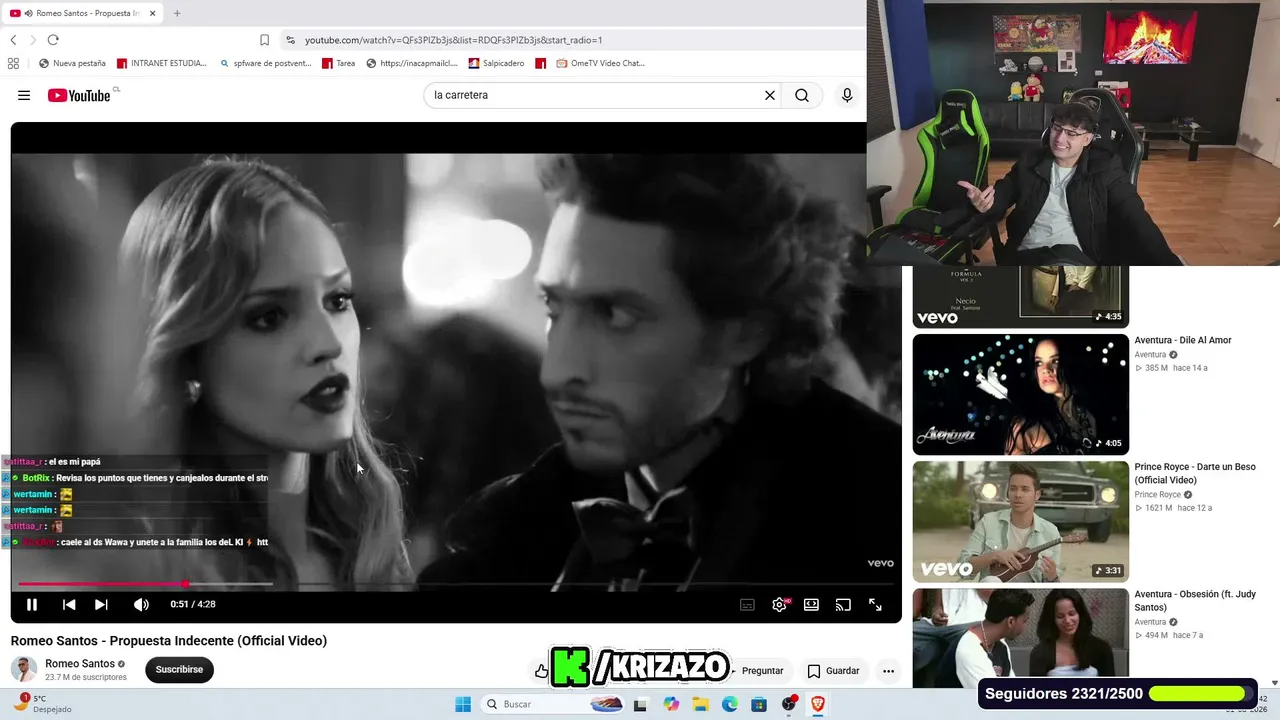Viewport: 1280px width, 720px height.
Task: Open File Explorer from the taskbar
Action: click(700, 704)
